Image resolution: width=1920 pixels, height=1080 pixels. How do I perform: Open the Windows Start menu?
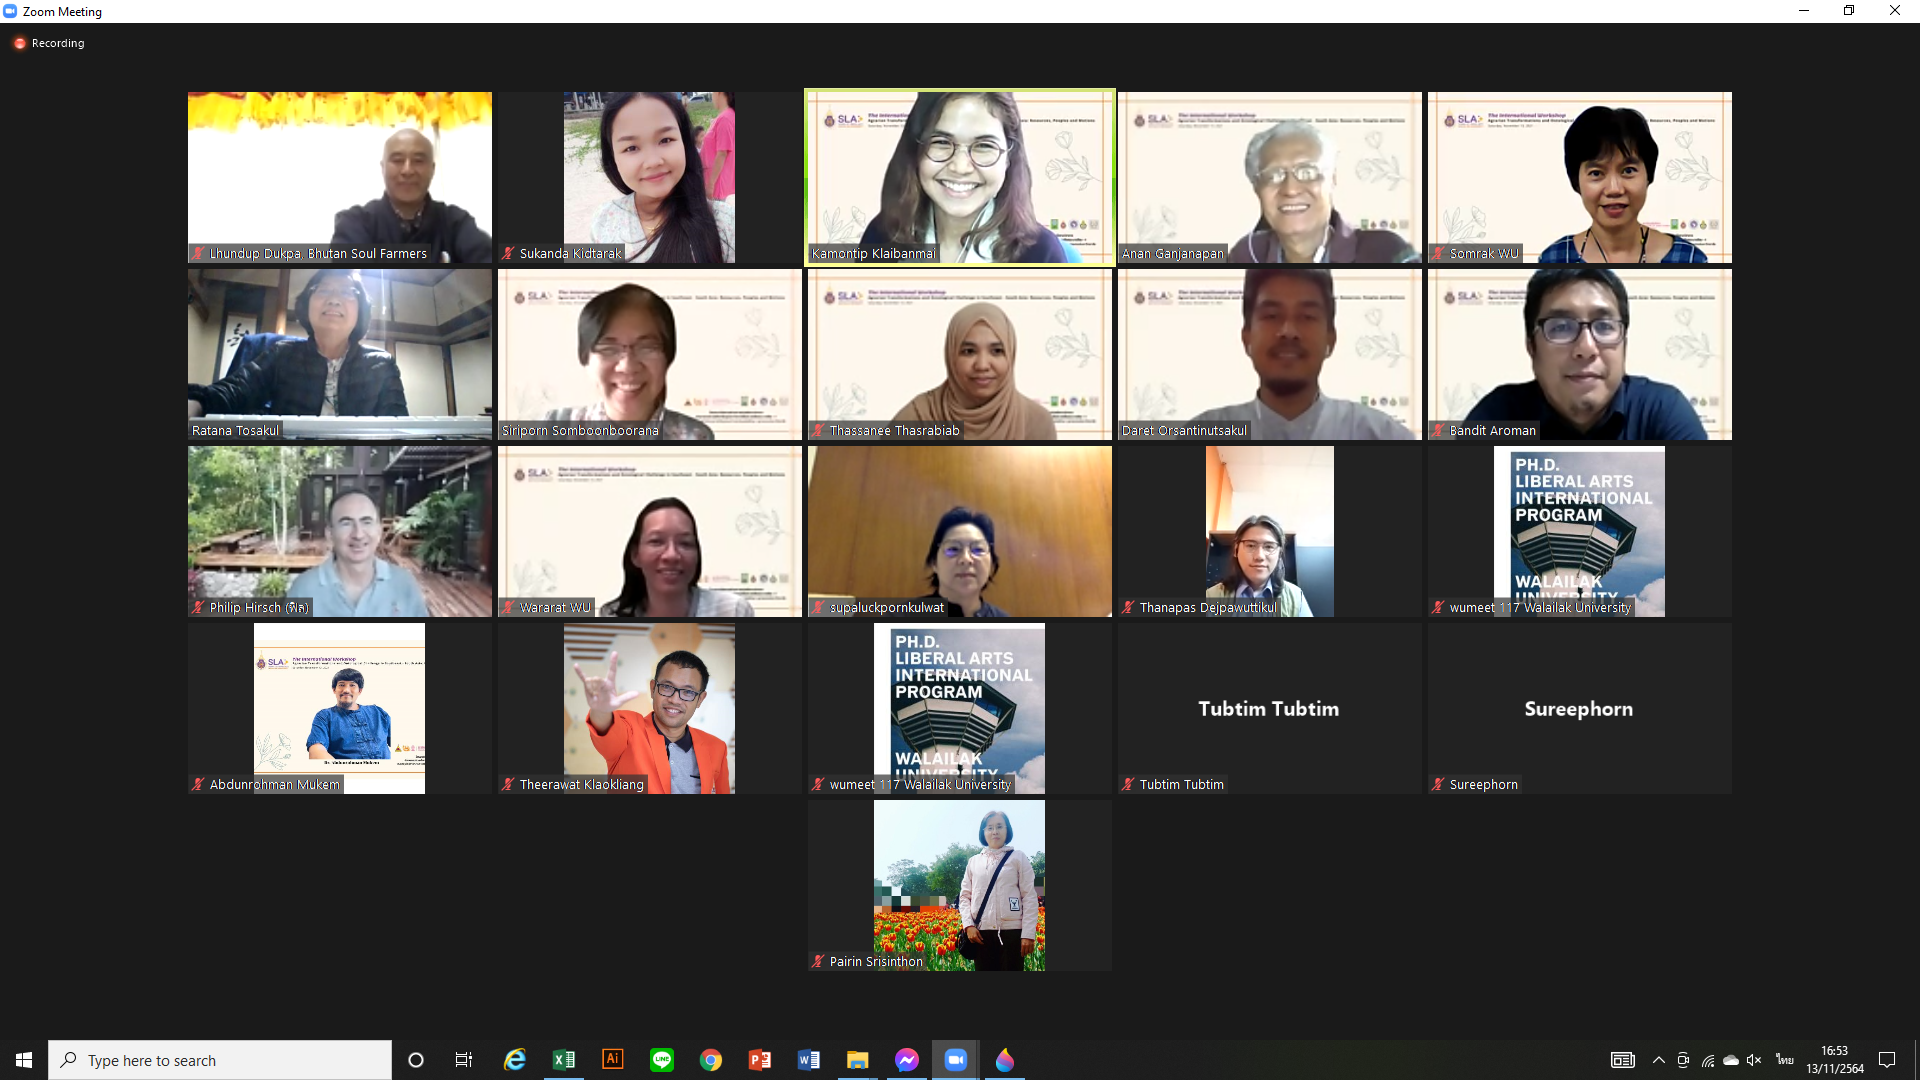coord(24,1060)
